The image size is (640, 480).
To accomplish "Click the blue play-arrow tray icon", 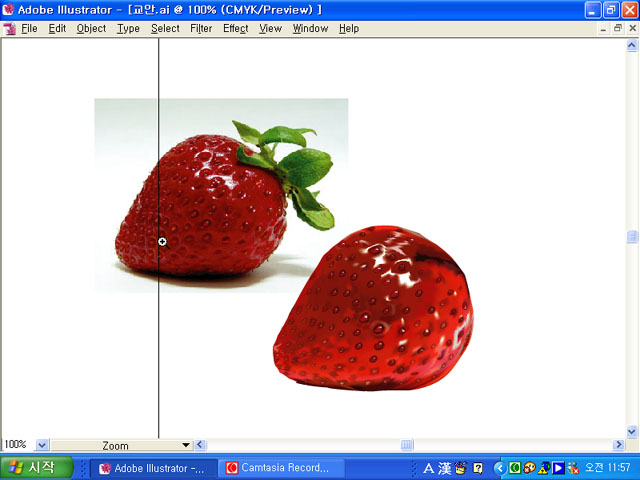I will tap(558, 468).
